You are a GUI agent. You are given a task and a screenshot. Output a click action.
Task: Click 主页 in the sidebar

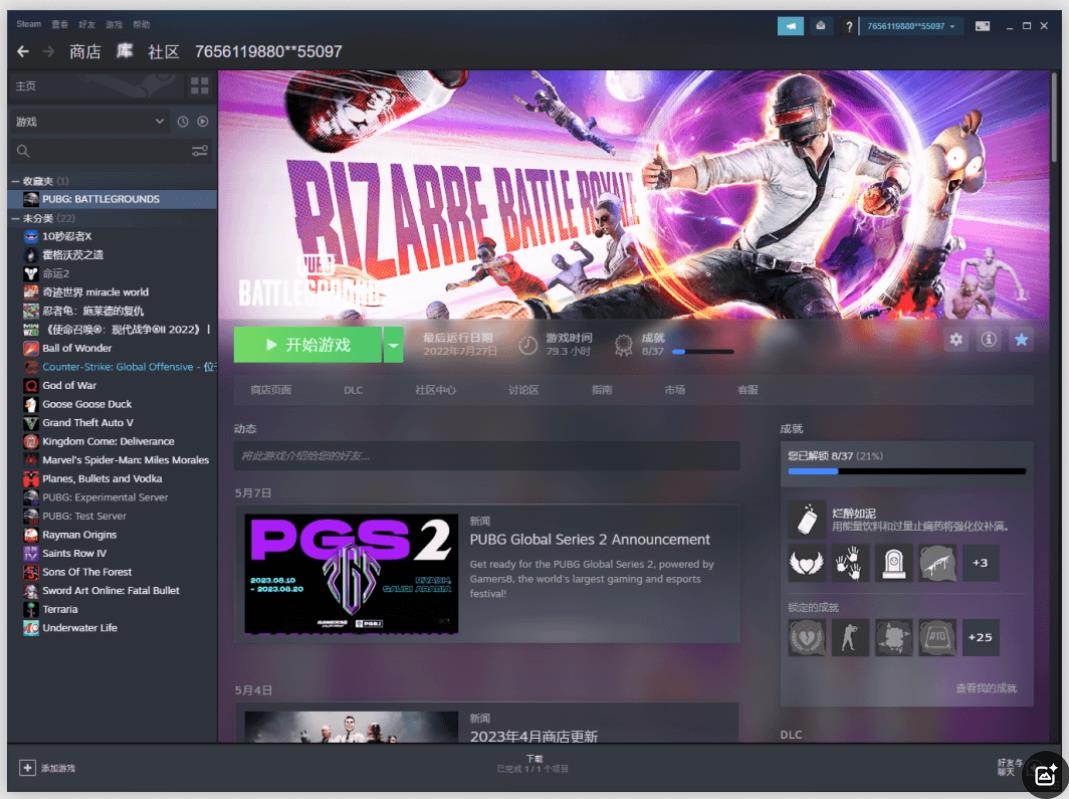(x=26, y=86)
